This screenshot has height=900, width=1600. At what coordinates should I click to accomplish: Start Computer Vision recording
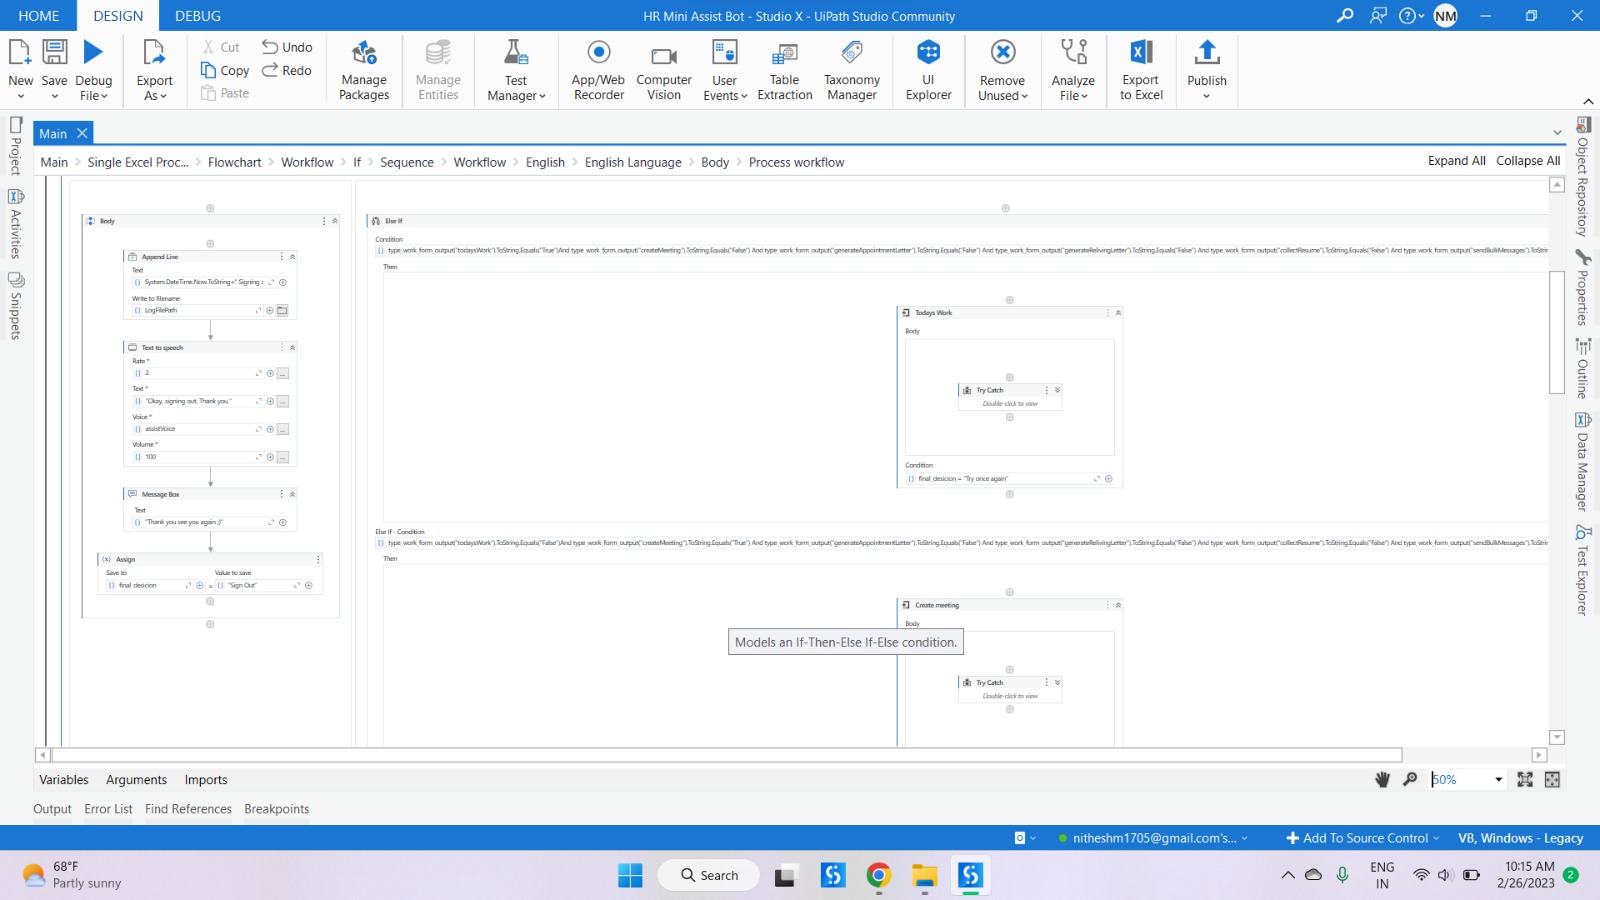click(664, 70)
